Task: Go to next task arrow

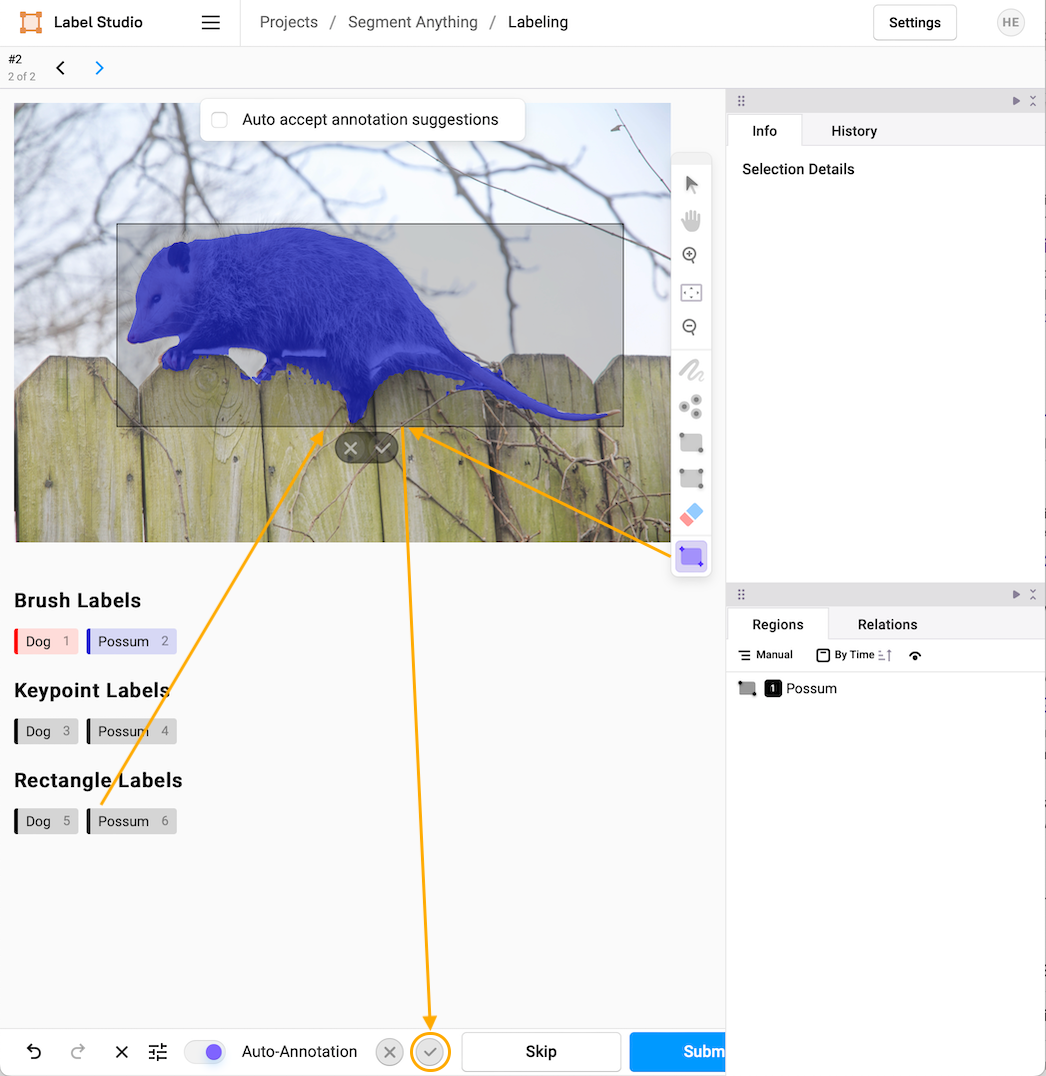Action: [x=100, y=67]
